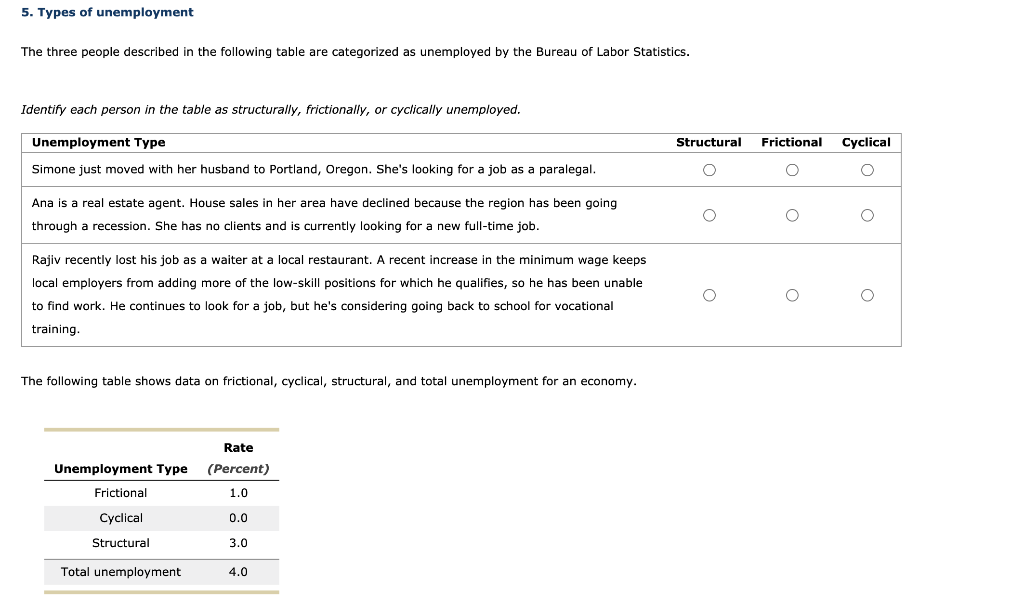Screen dimensions: 1024x616
Task: Click the Unemployment Type header label
Action: point(97,142)
